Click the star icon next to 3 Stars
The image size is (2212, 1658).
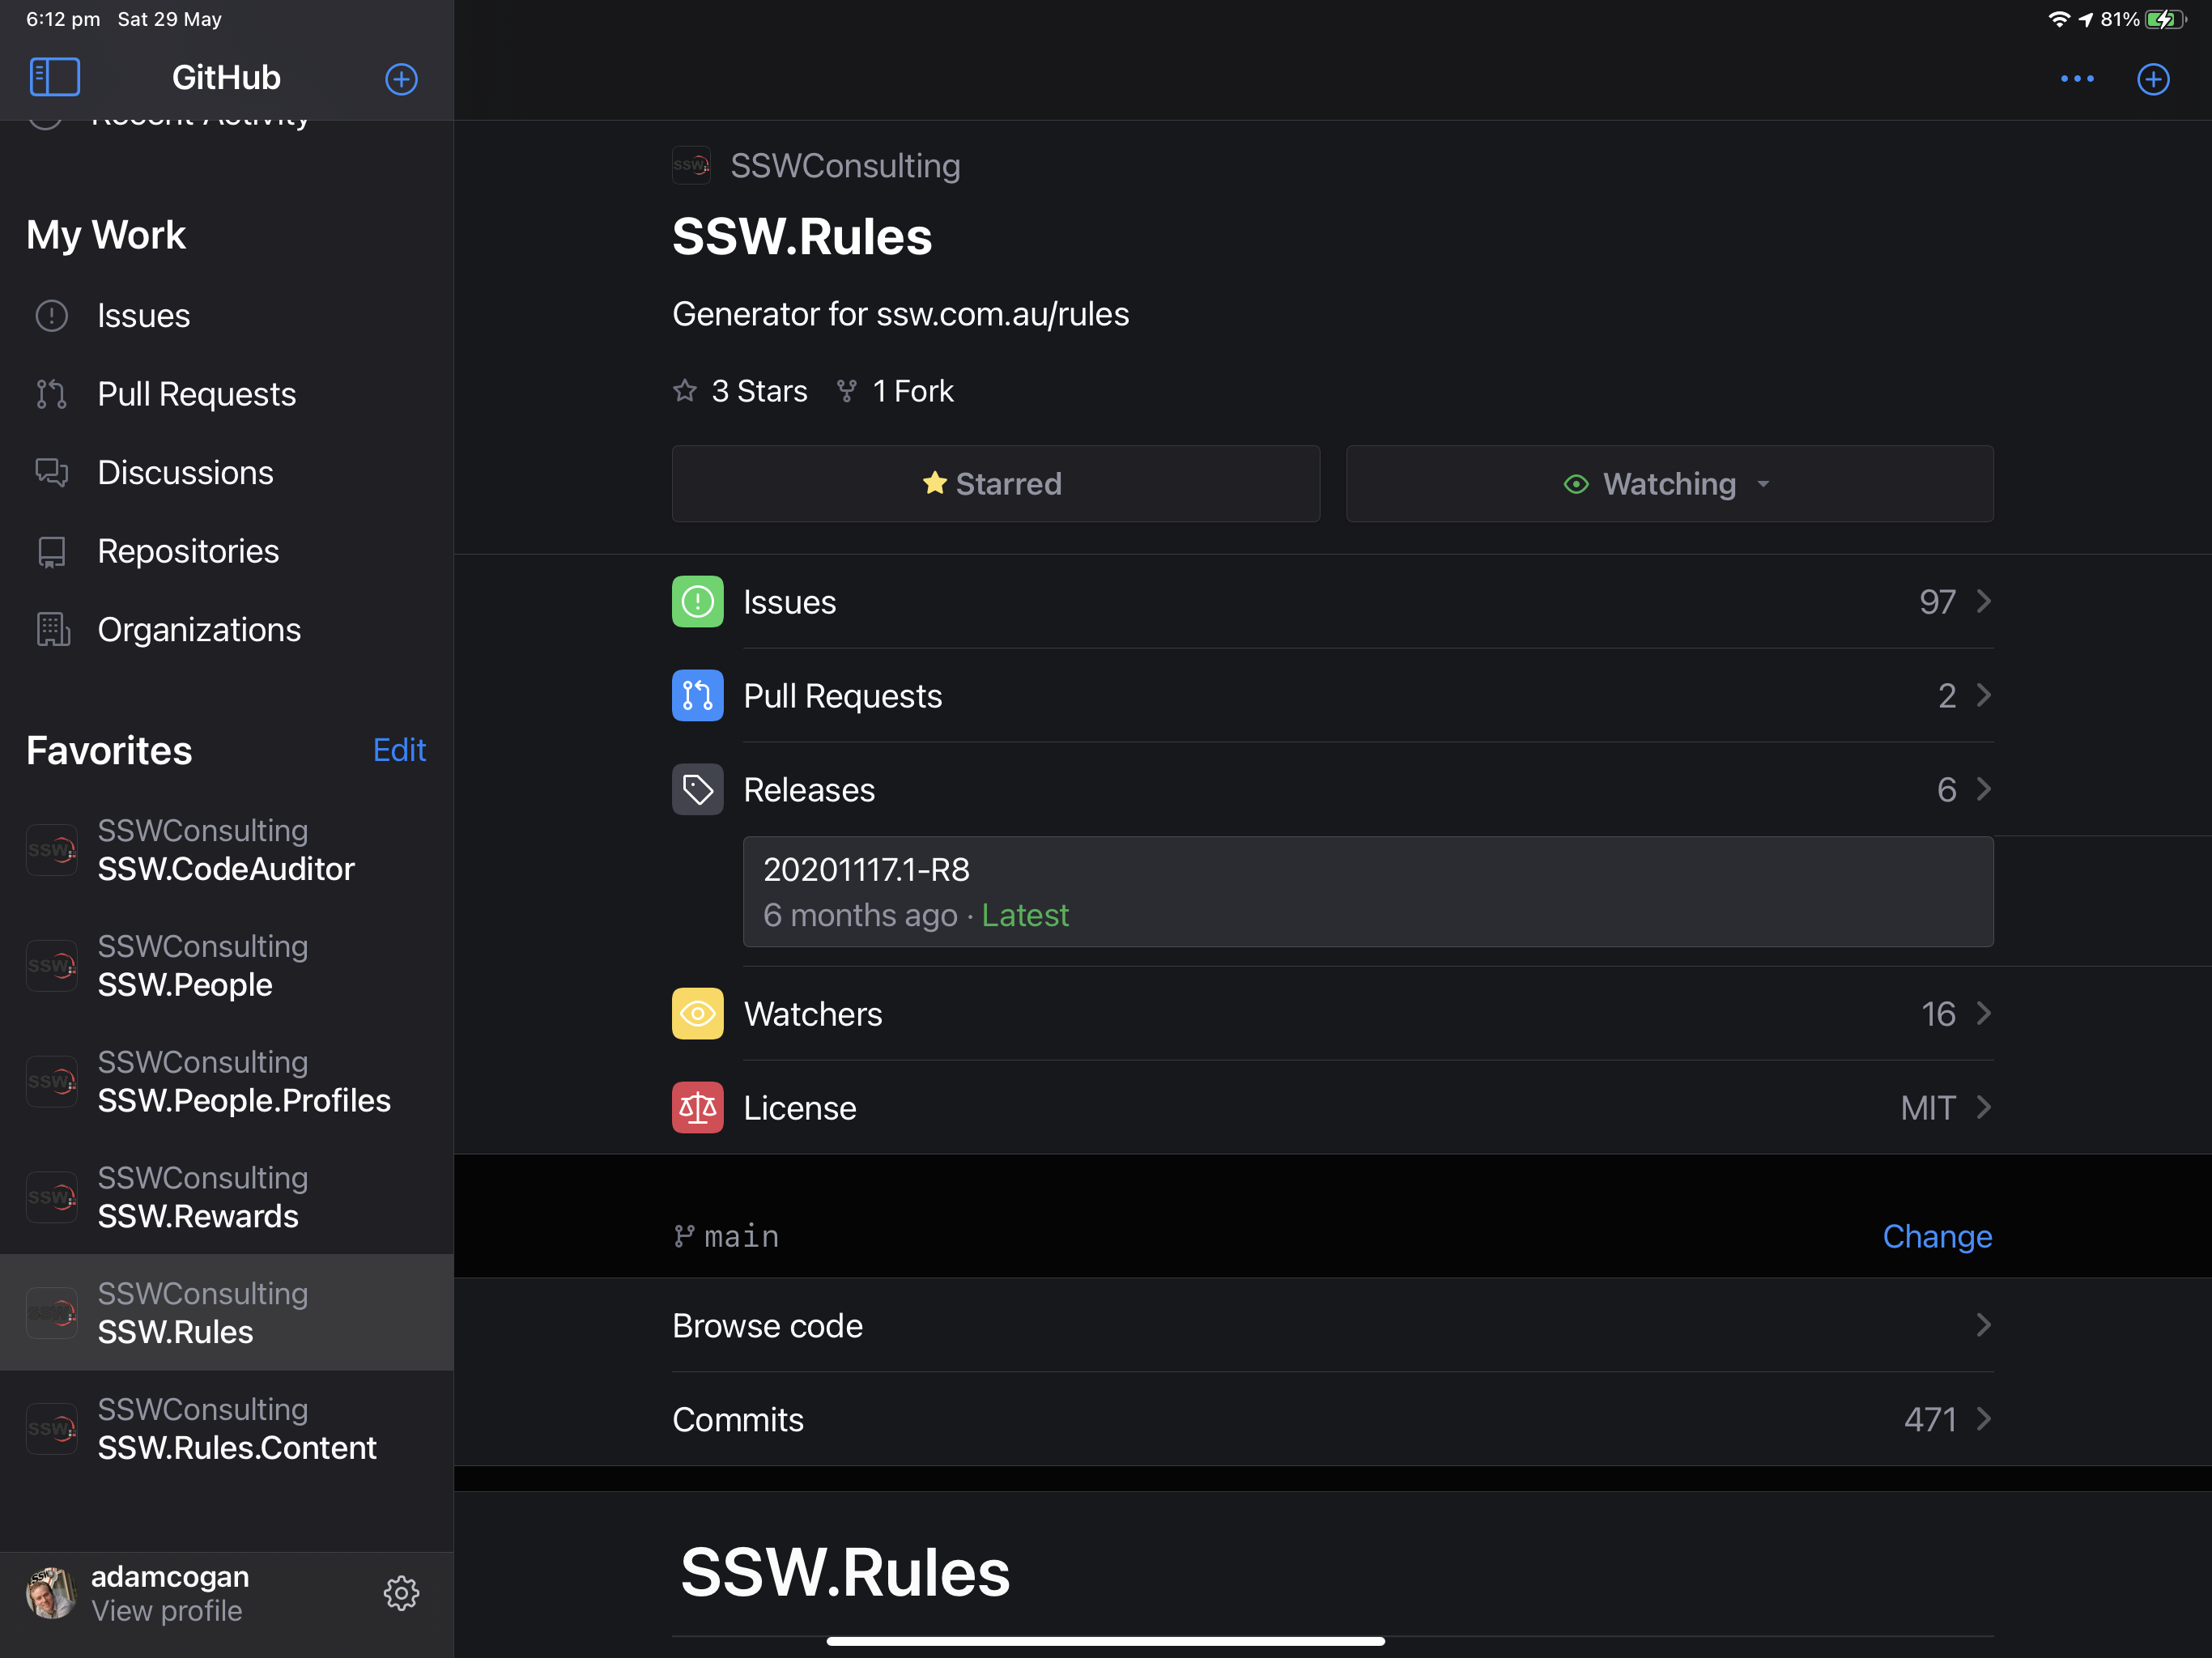click(x=684, y=390)
